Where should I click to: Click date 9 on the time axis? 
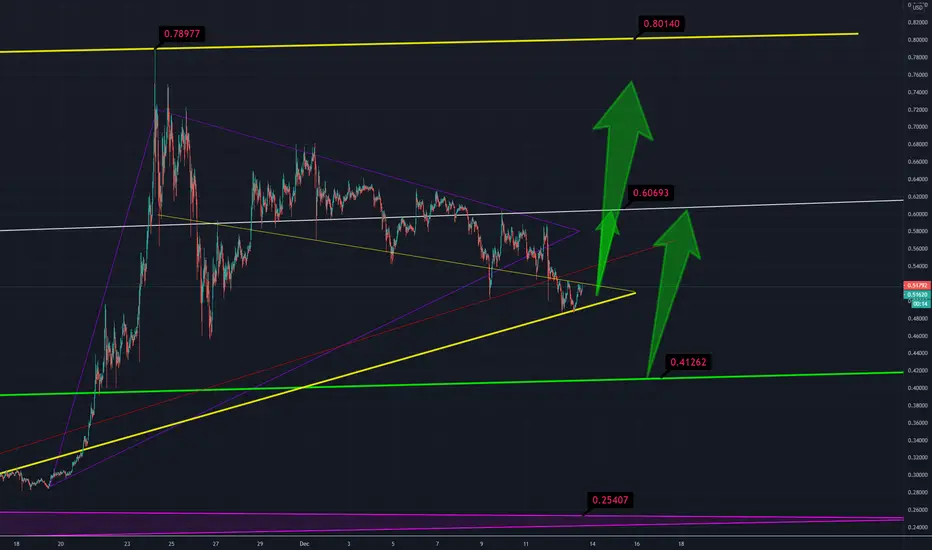pyautogui.click(x=481, y=544)
